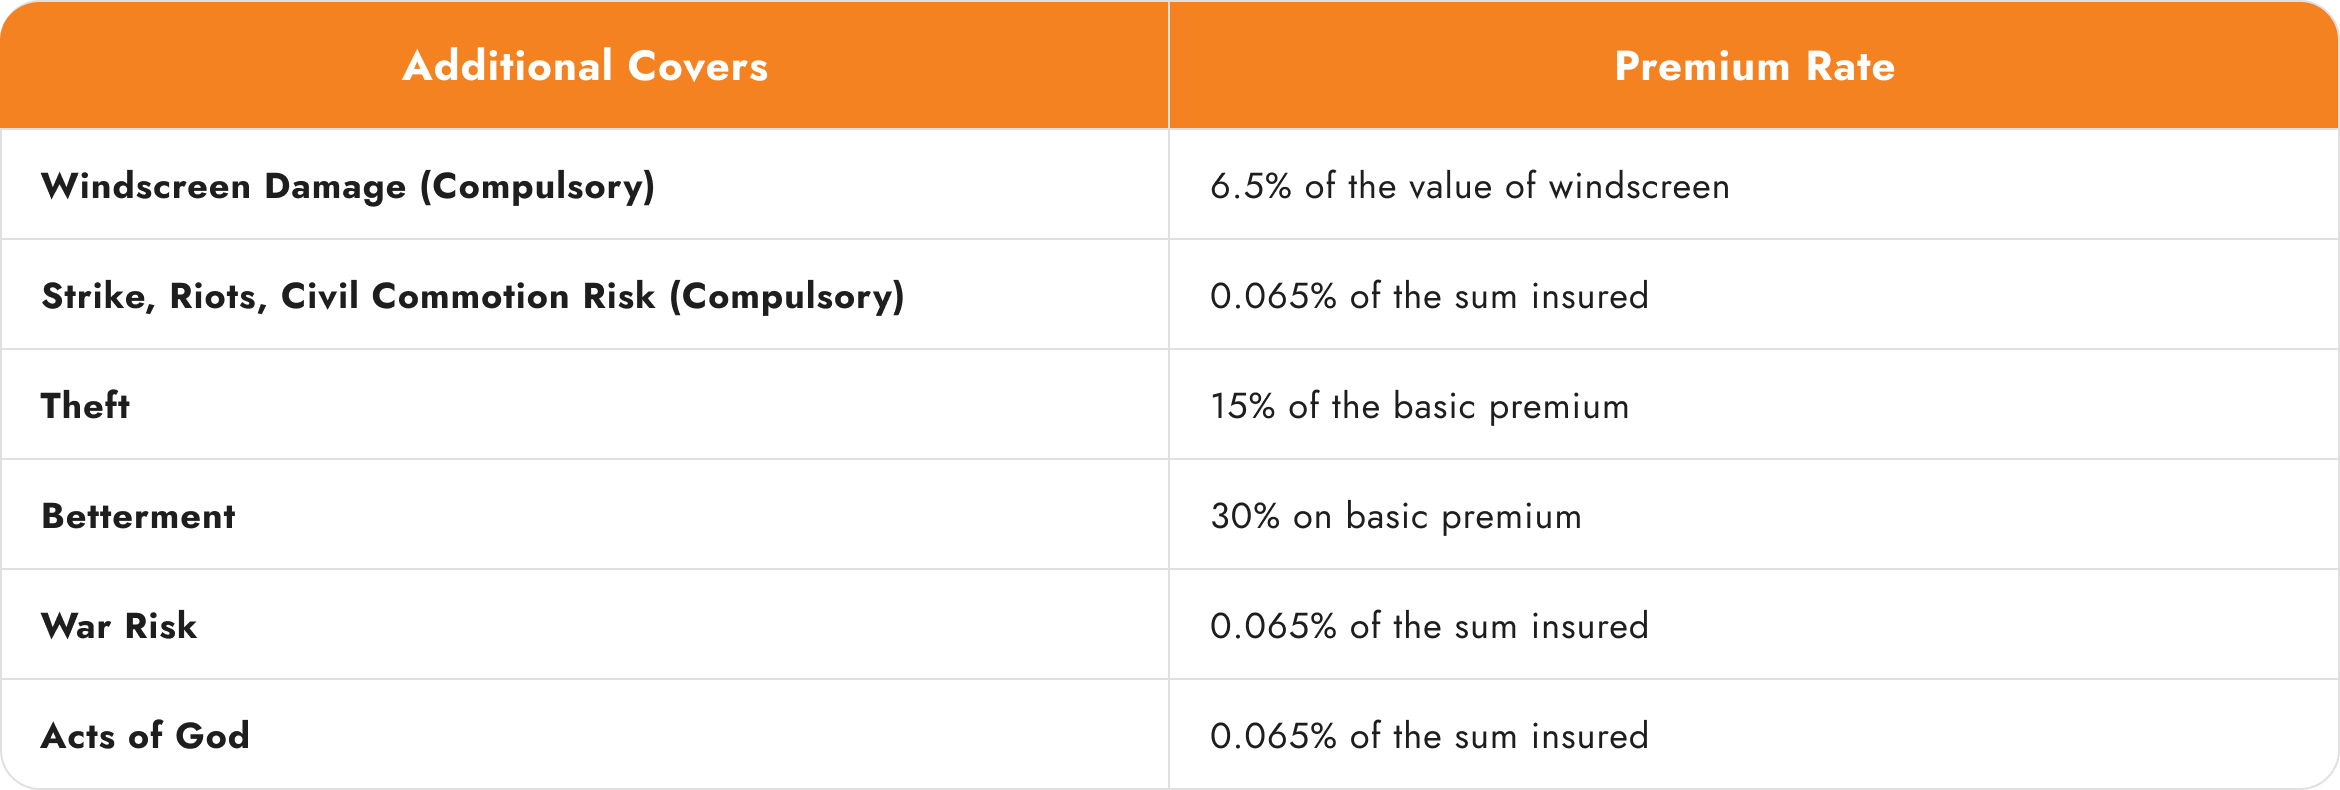The height and width of the screenshot is (790, 2340).
Task: Click the word Compulsory in Strike row
Action: pos(787,296)
